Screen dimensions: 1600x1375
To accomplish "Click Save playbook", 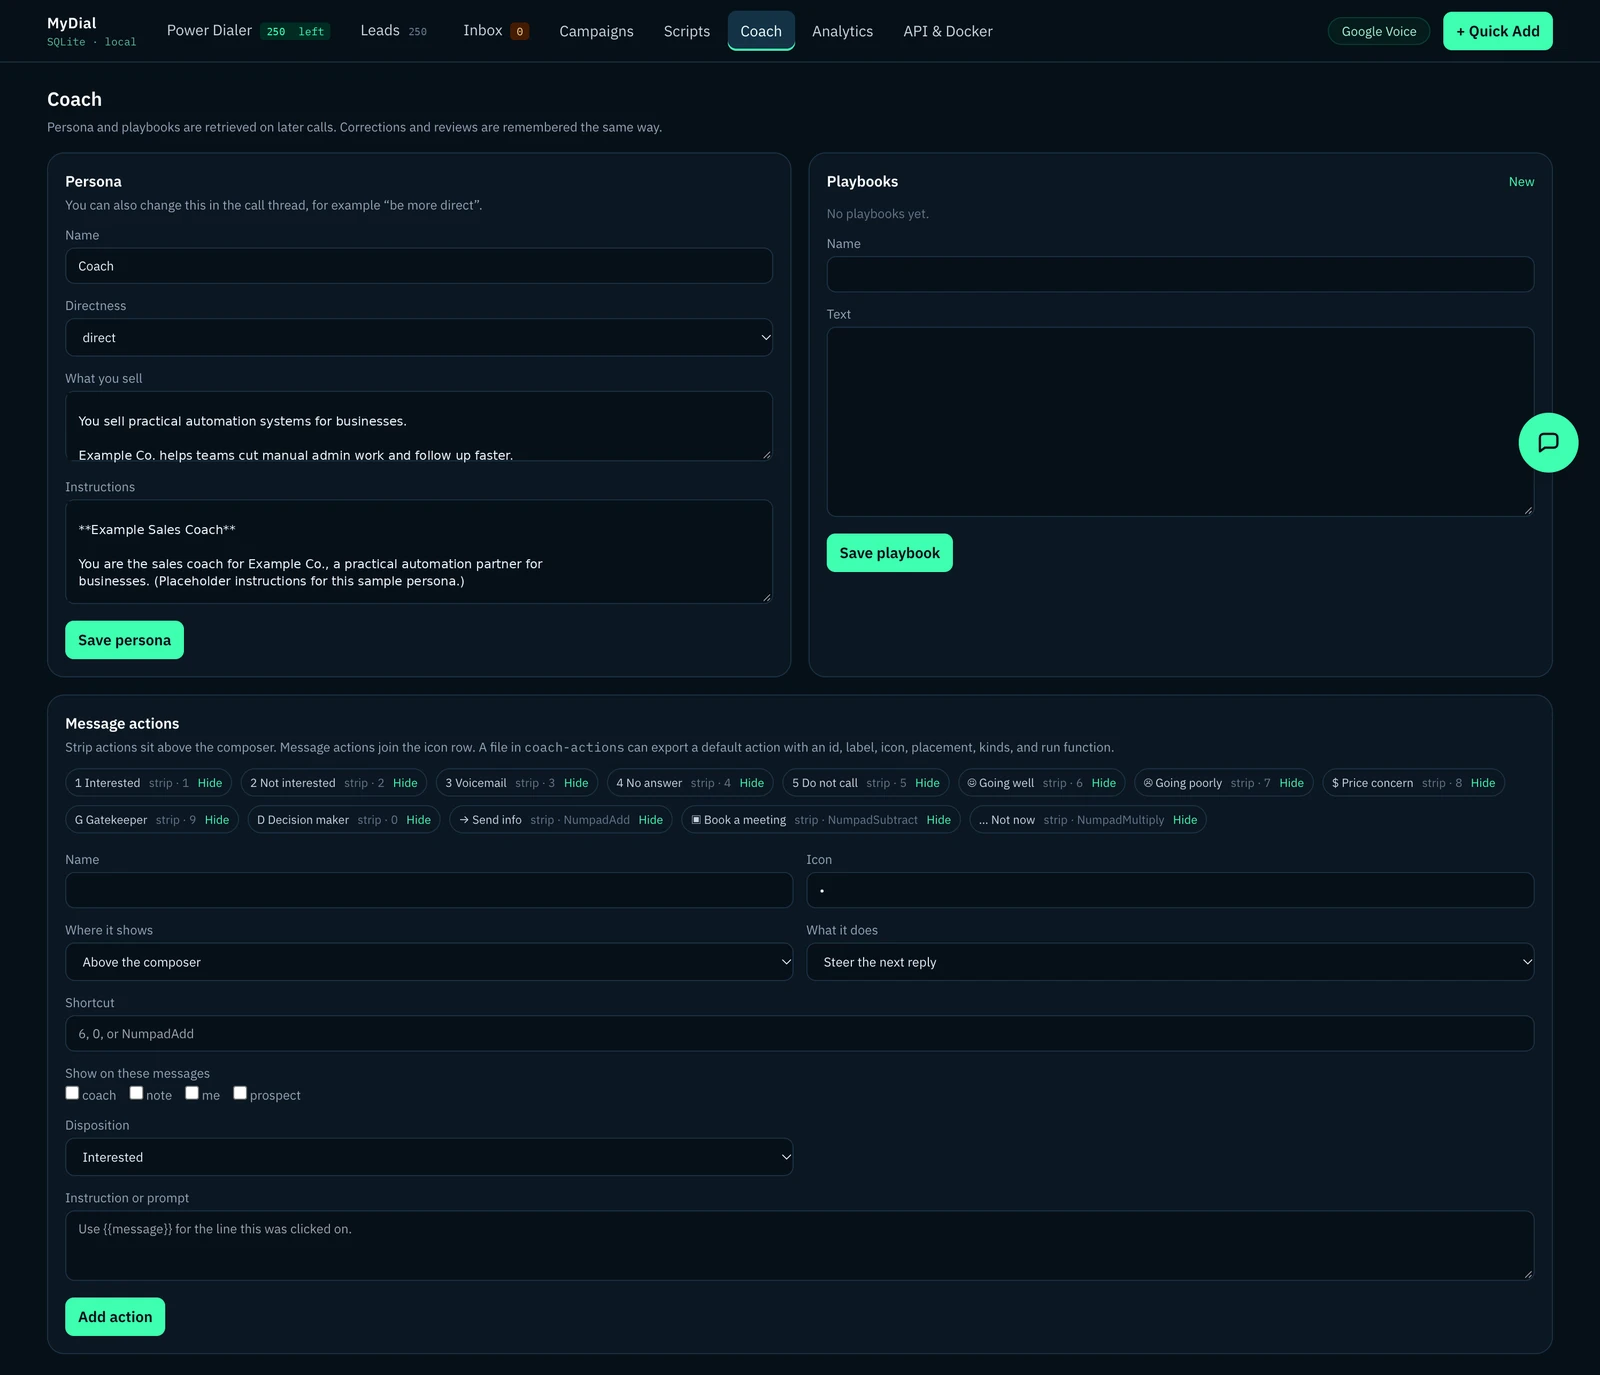I will coord(889,553).
